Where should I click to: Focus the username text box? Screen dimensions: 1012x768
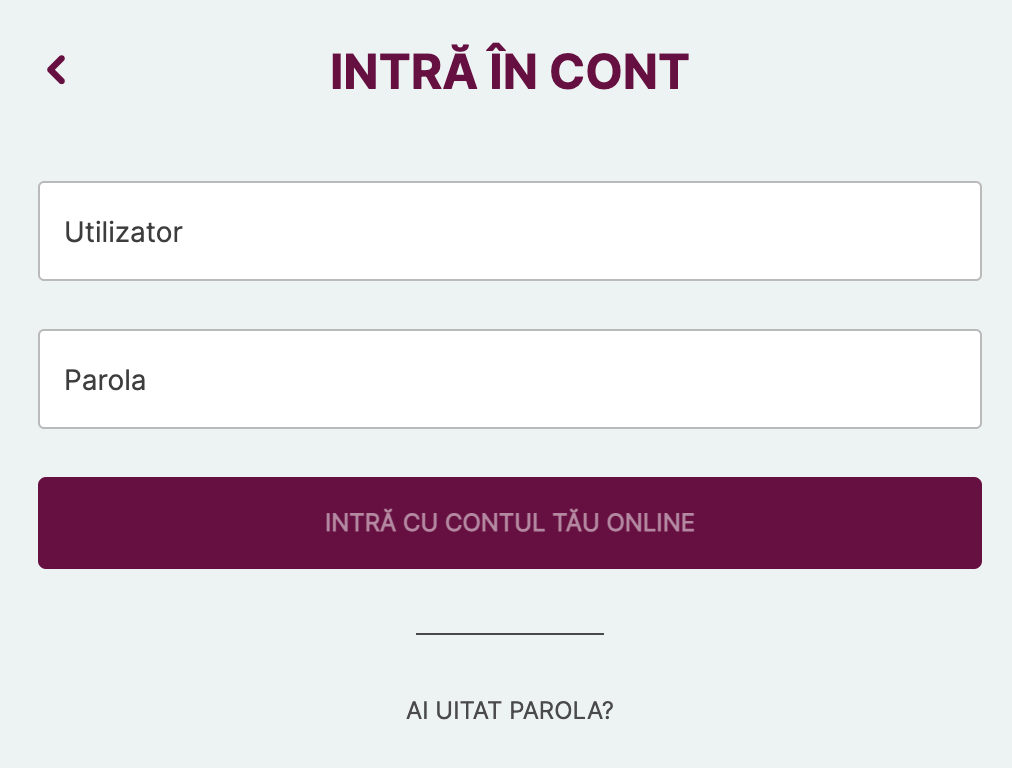(x=509, y=231)
